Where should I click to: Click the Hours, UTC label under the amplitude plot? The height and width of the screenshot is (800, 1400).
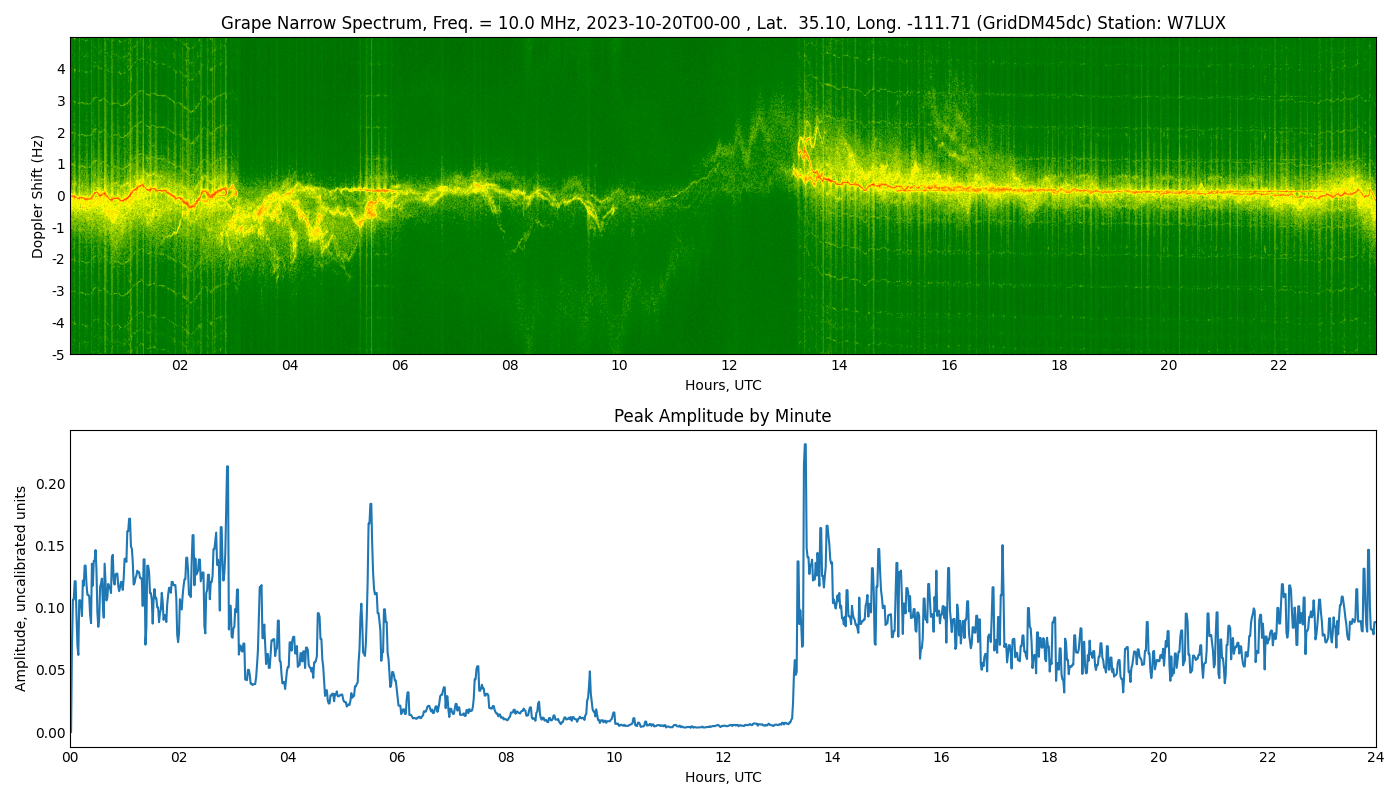point(723,777)
